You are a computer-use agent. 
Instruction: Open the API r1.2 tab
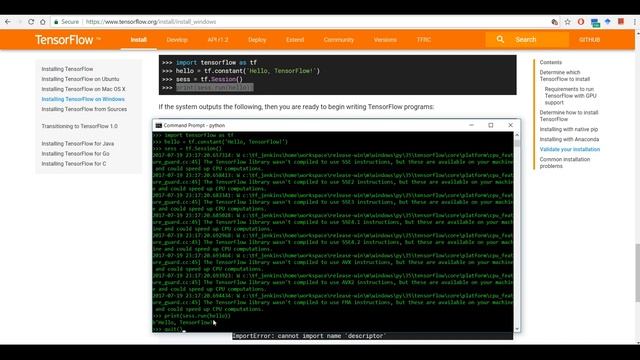tap(218, 40)
